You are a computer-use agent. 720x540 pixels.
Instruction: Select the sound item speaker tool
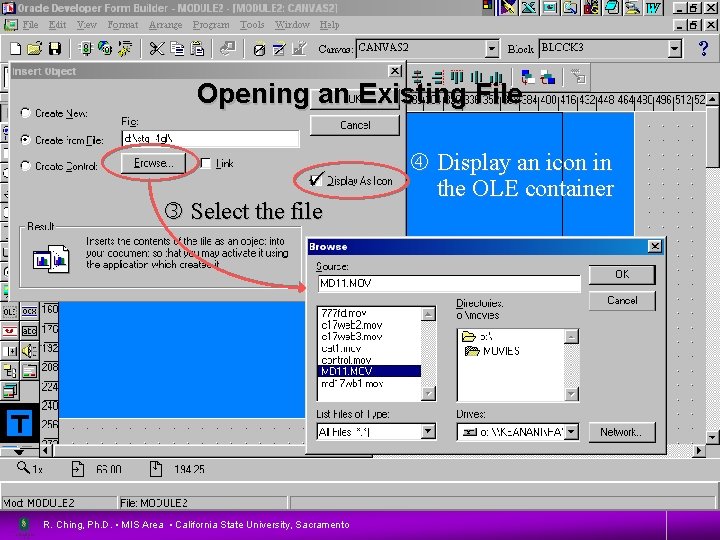[29, 351]
